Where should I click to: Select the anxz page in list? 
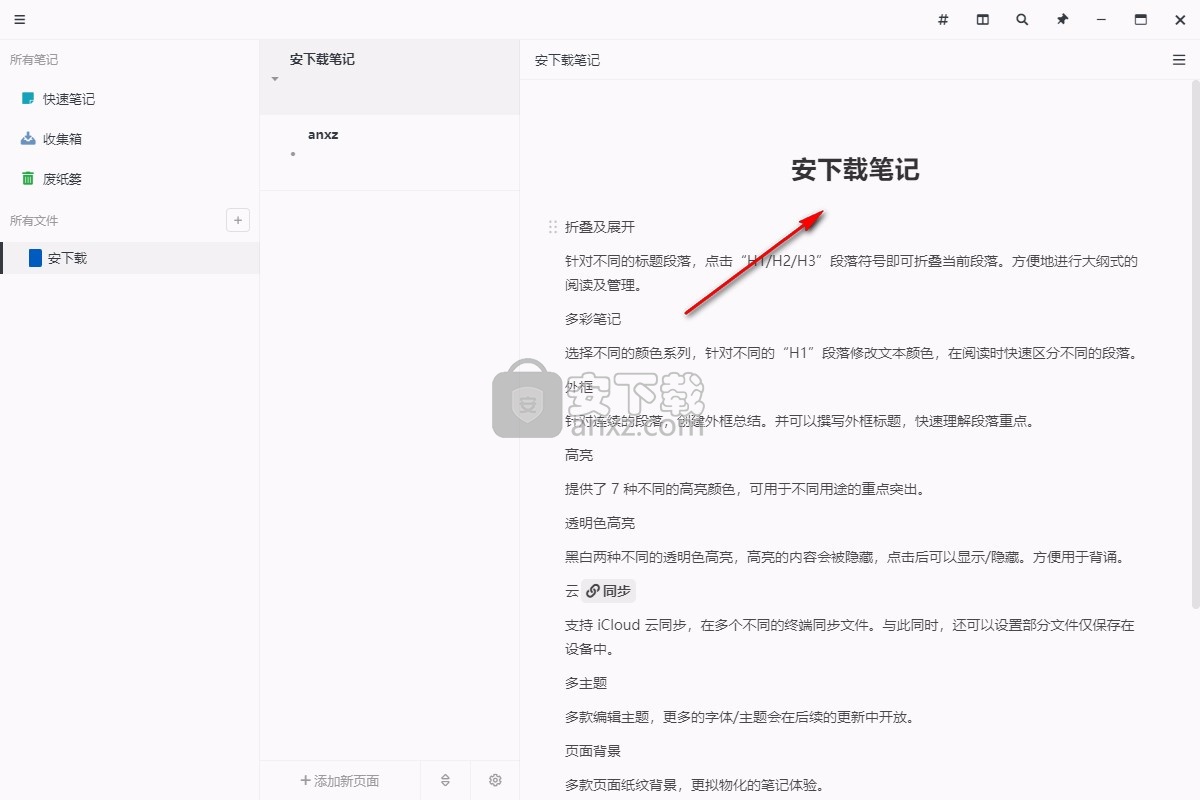click(x=390, y=152)
